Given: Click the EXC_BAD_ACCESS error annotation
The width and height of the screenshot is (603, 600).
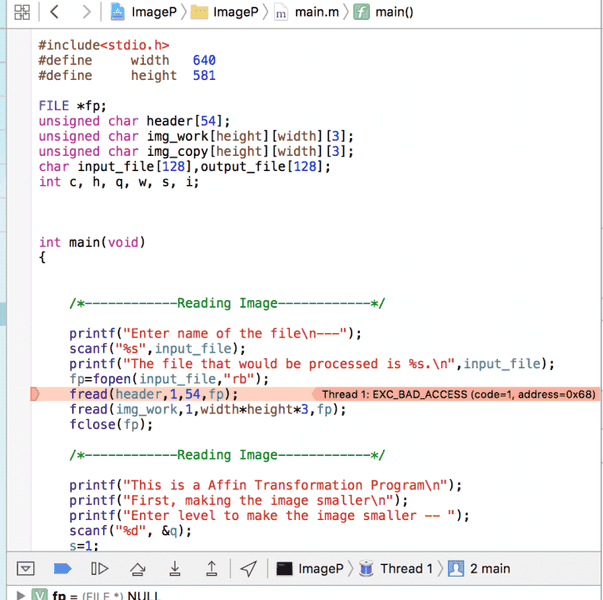Looking at the screenshot, I should click(x=458, y=395).
